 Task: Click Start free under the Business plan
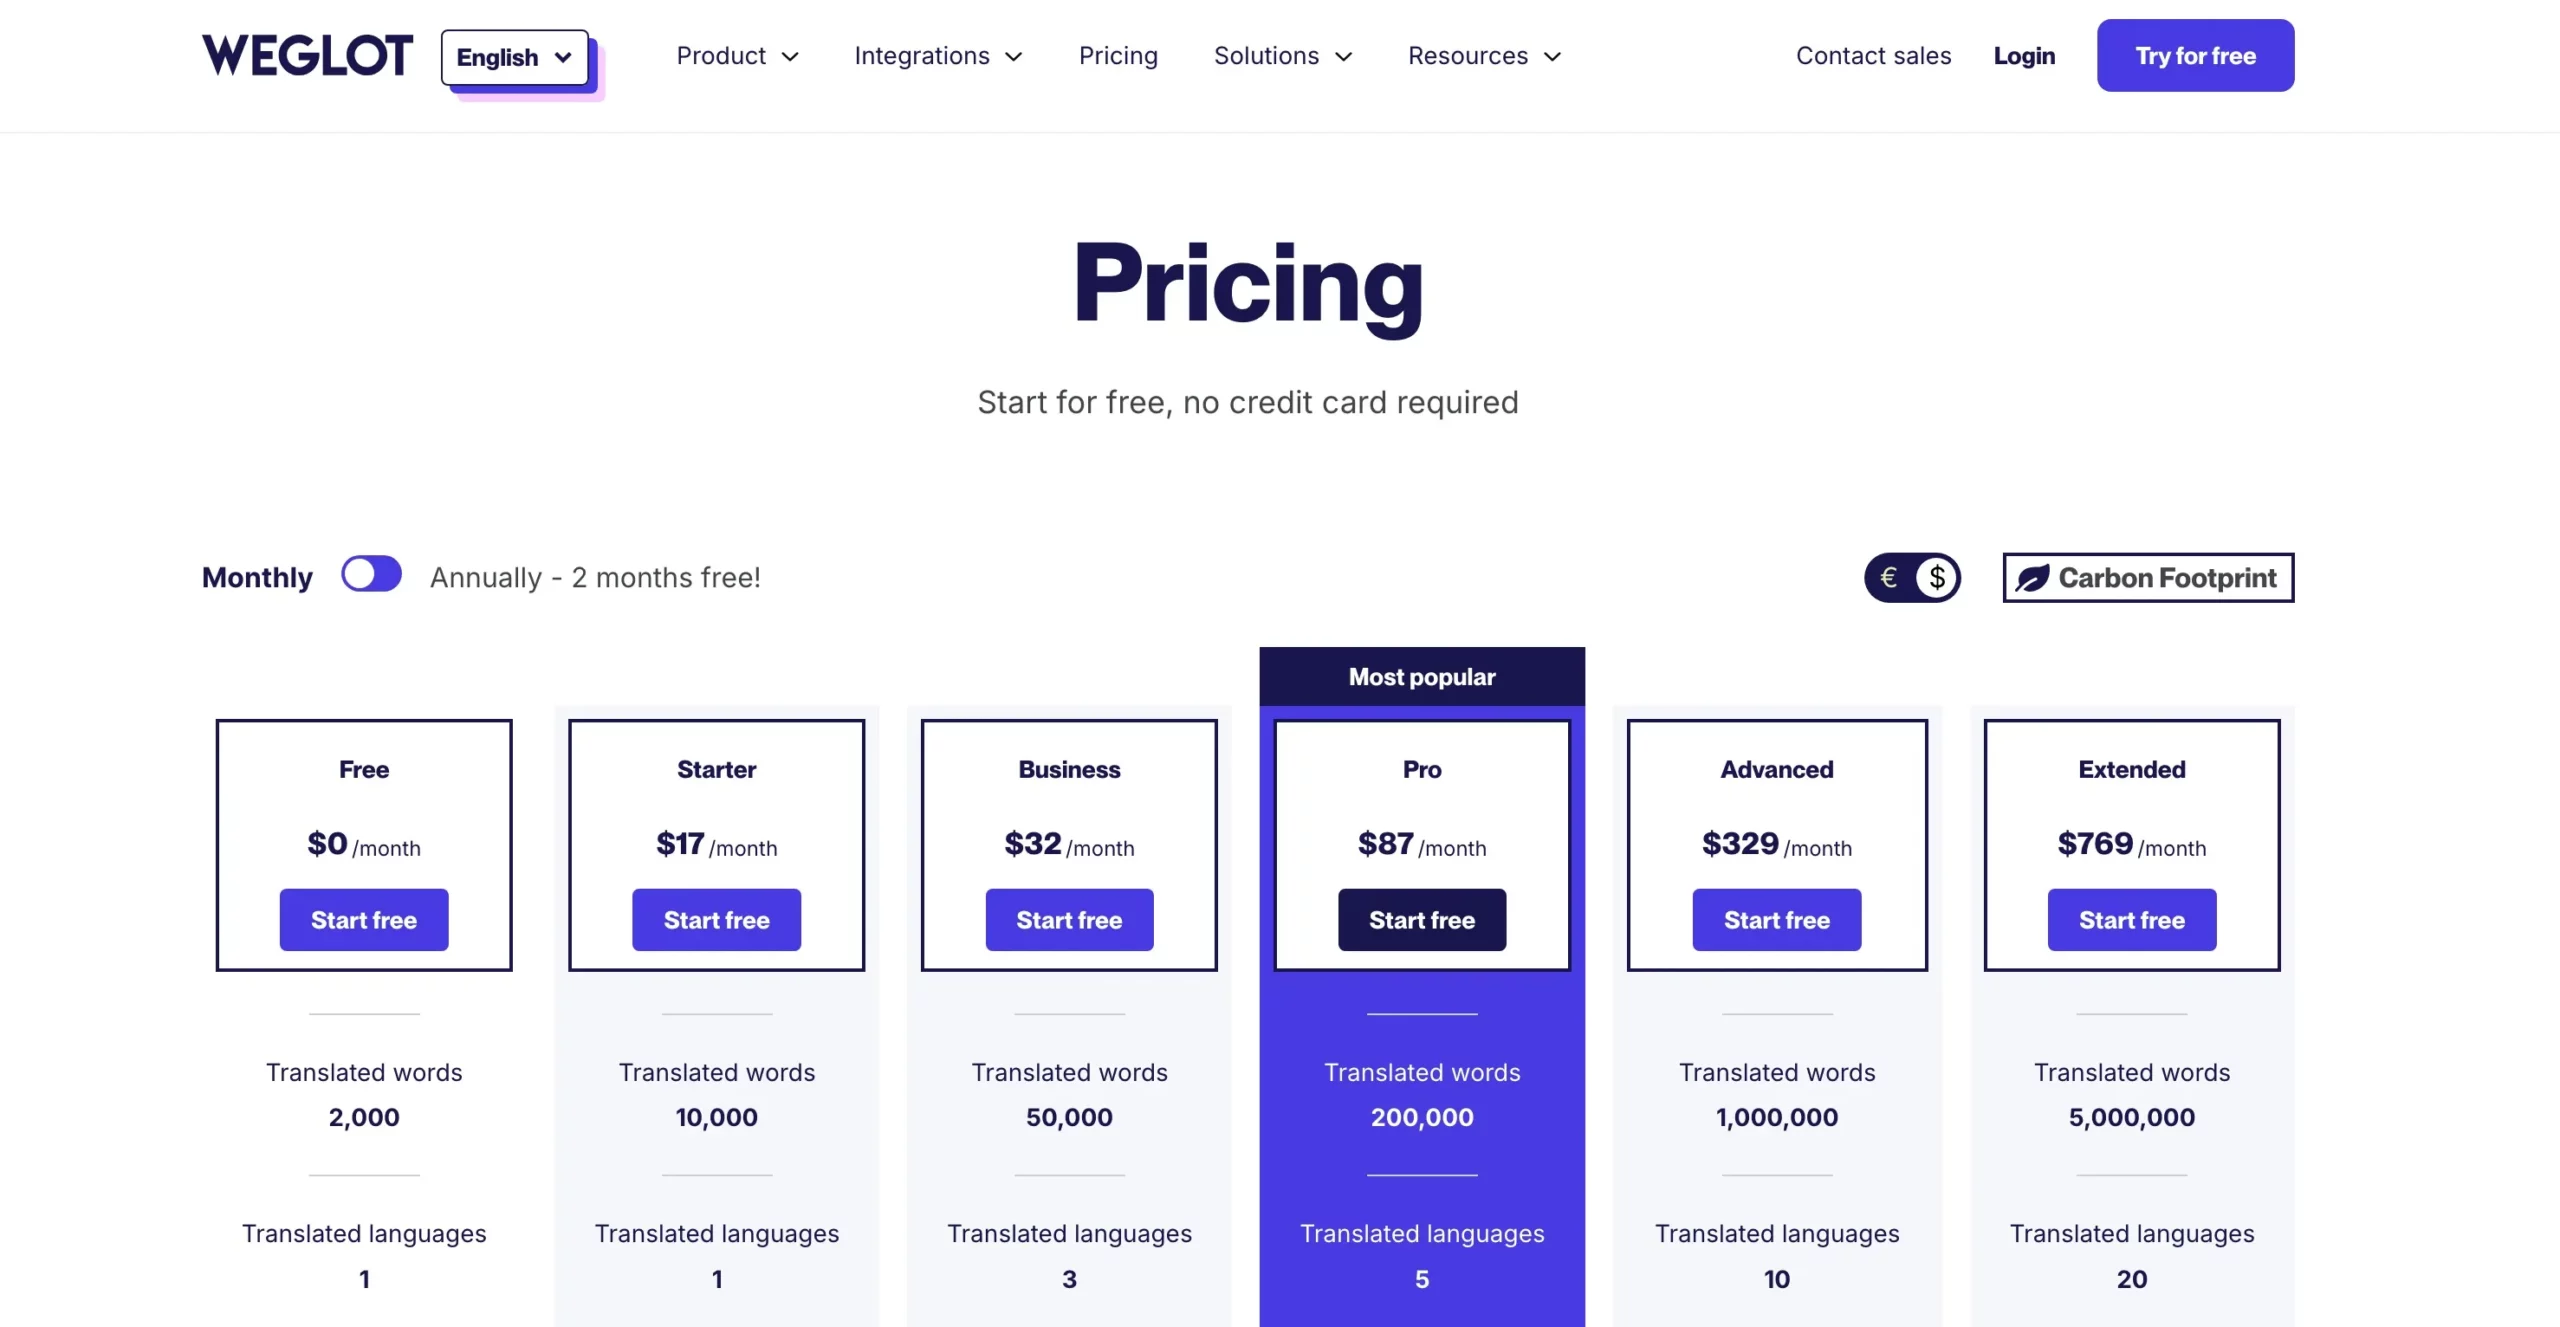tap(1069, 920)
